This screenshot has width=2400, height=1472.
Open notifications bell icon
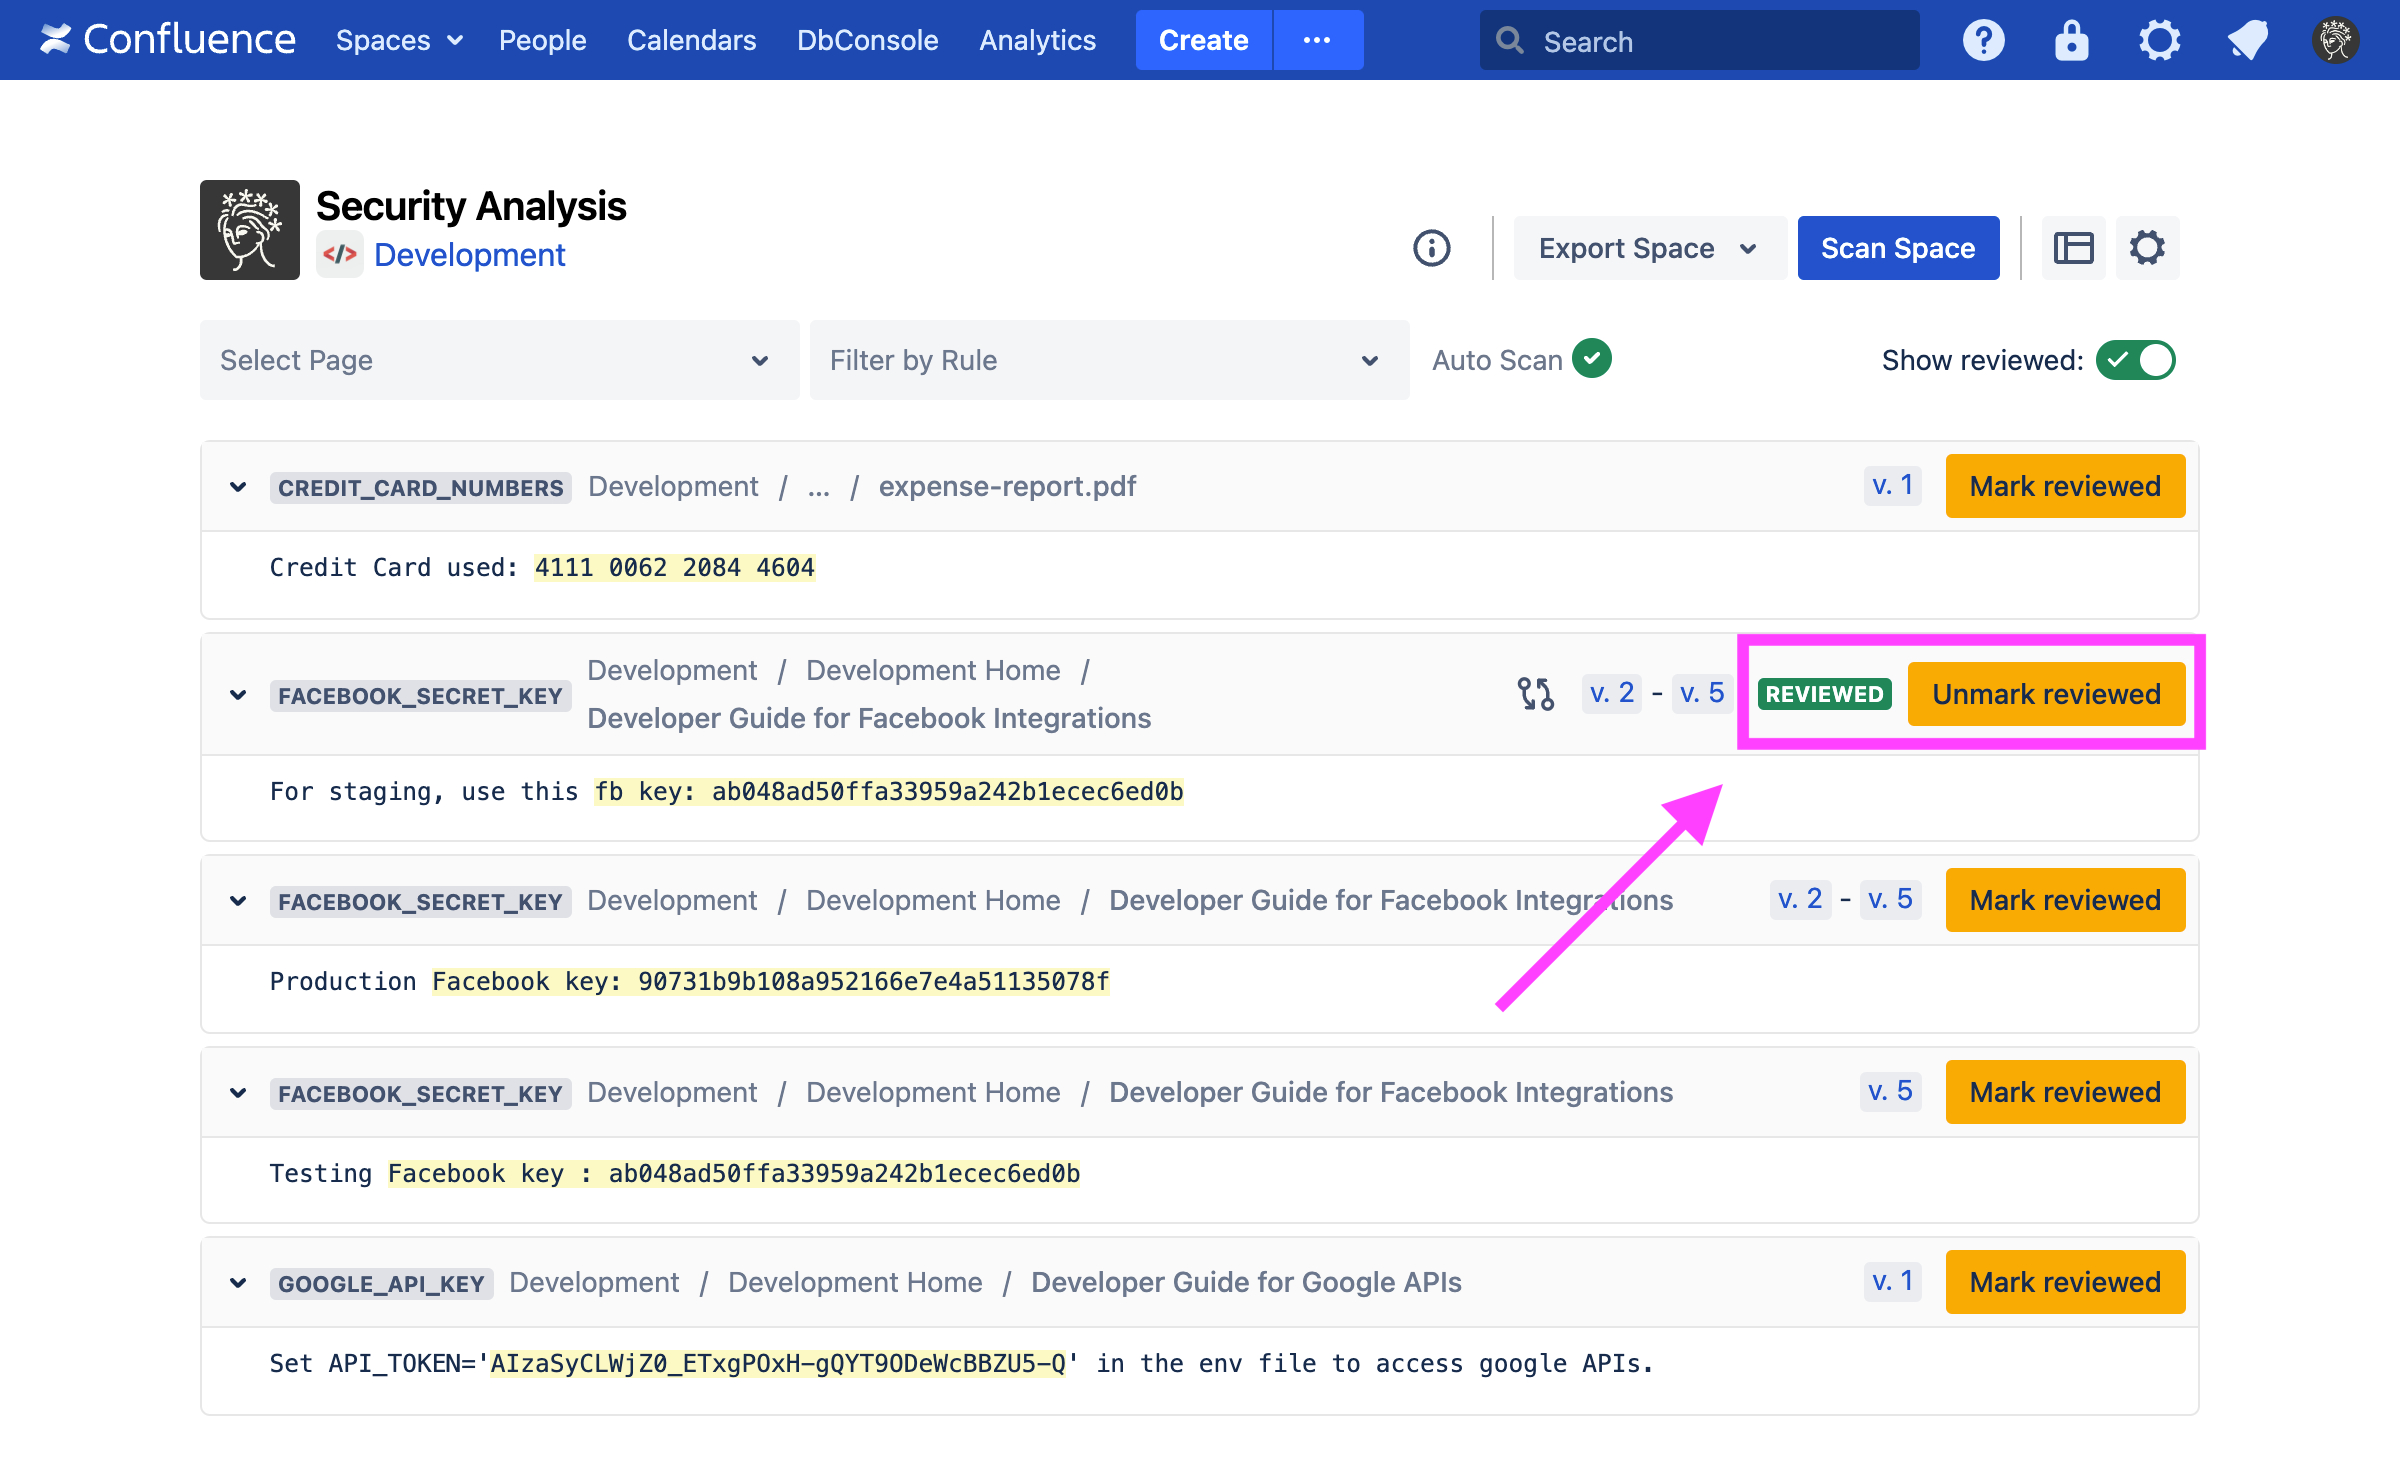point(2247,41)
